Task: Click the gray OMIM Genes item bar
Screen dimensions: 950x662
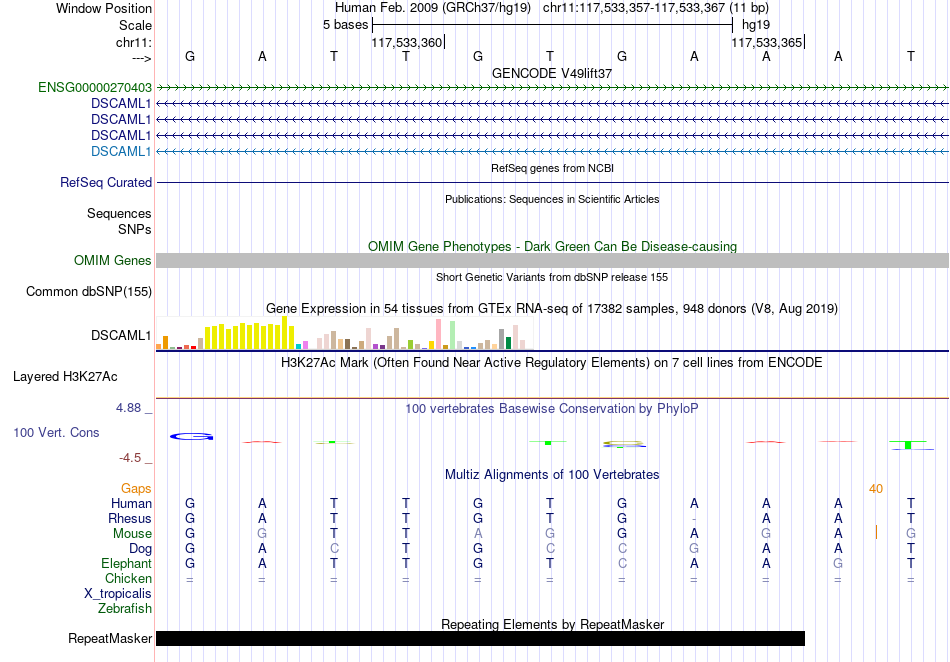Action: pyautogui.click(x=552, y=260)
